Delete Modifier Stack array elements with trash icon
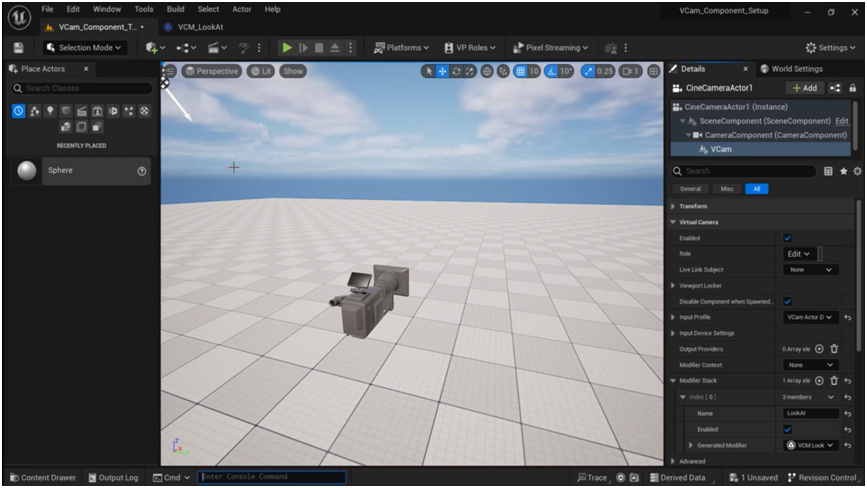 coord(834,381)
